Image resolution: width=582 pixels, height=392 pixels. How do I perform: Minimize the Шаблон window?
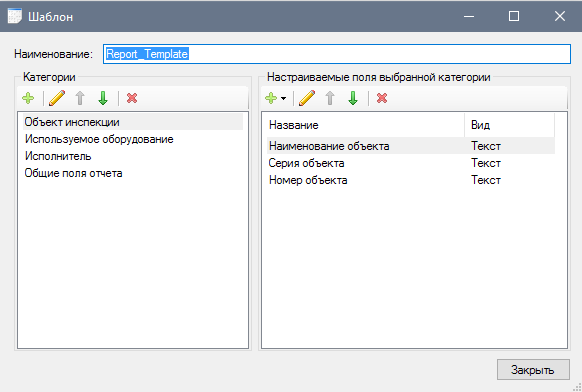coord(469,16)
